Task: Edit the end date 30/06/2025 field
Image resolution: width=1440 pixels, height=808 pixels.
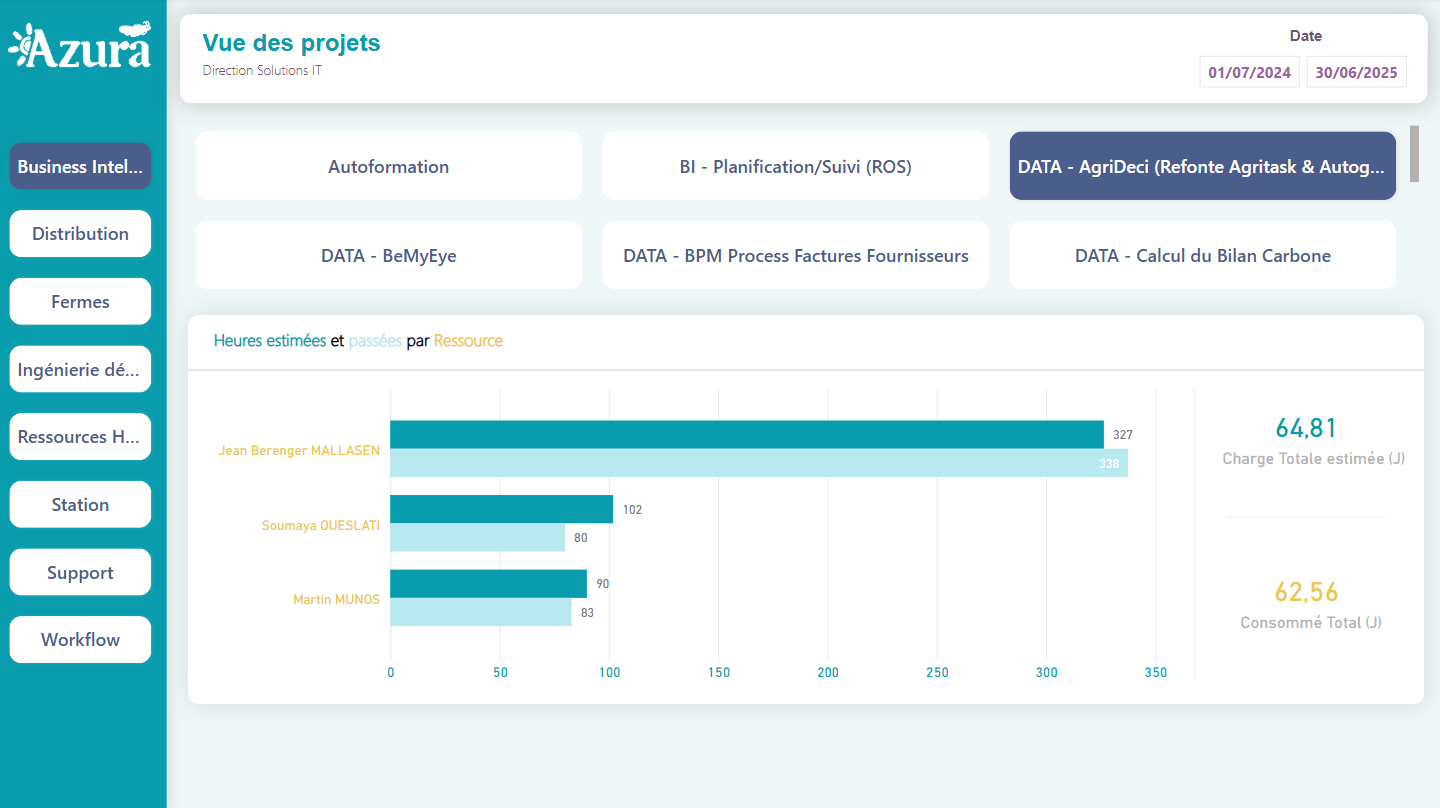Action: coord(1356,73)
